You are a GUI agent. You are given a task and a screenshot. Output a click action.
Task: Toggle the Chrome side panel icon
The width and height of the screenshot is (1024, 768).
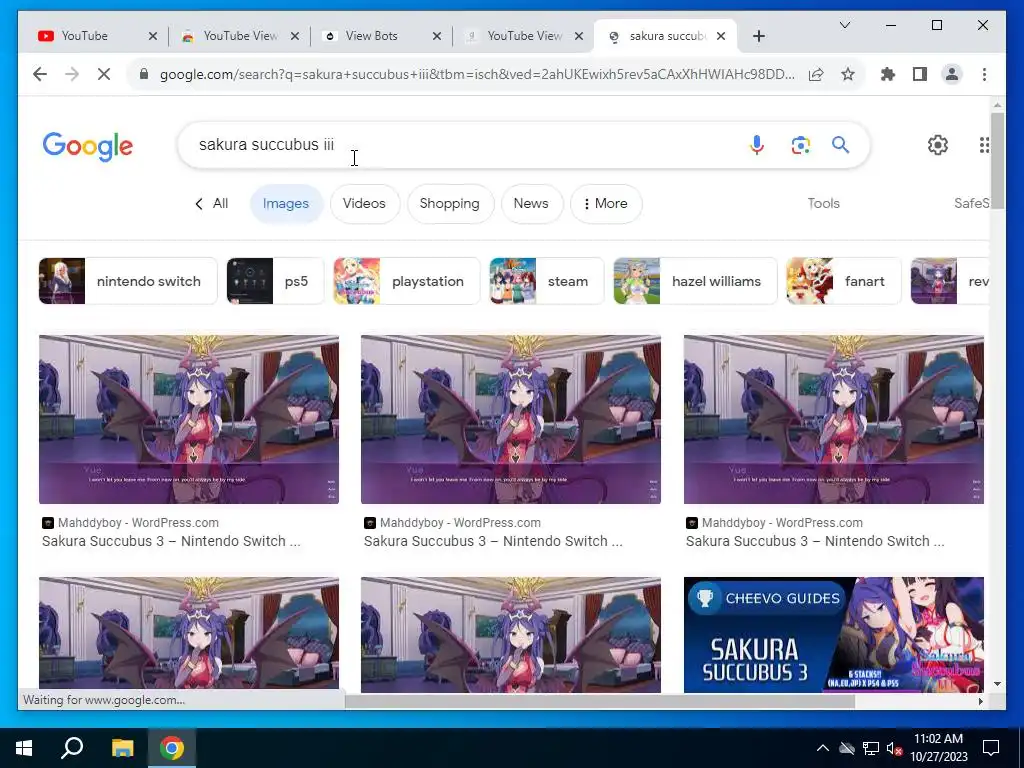(x=920, y=74)
